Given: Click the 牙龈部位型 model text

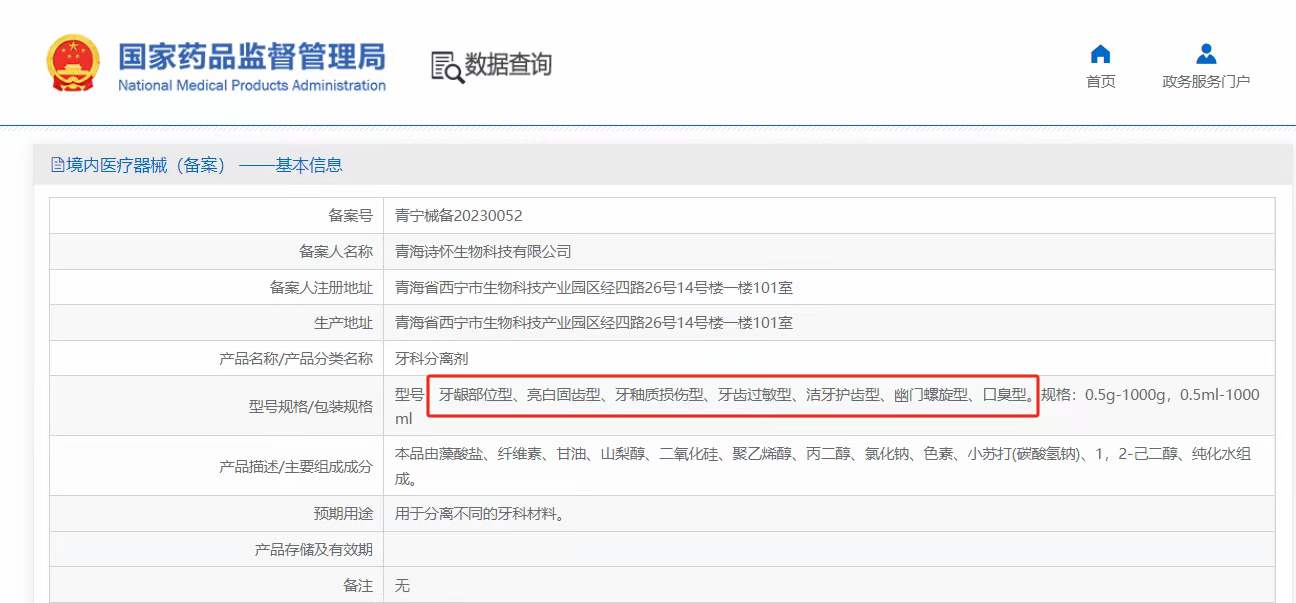Looking at the screenshot, I should point(476,395).
